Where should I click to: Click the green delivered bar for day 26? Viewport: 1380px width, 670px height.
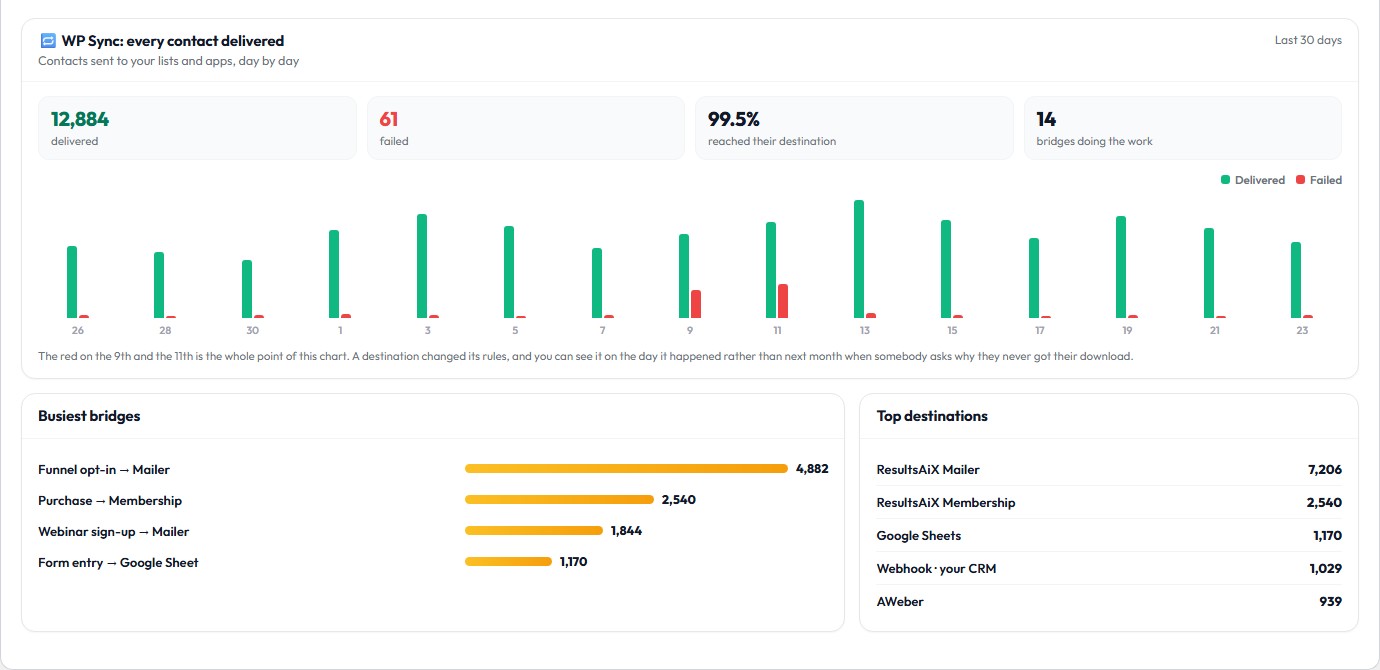tap(72, 282)
